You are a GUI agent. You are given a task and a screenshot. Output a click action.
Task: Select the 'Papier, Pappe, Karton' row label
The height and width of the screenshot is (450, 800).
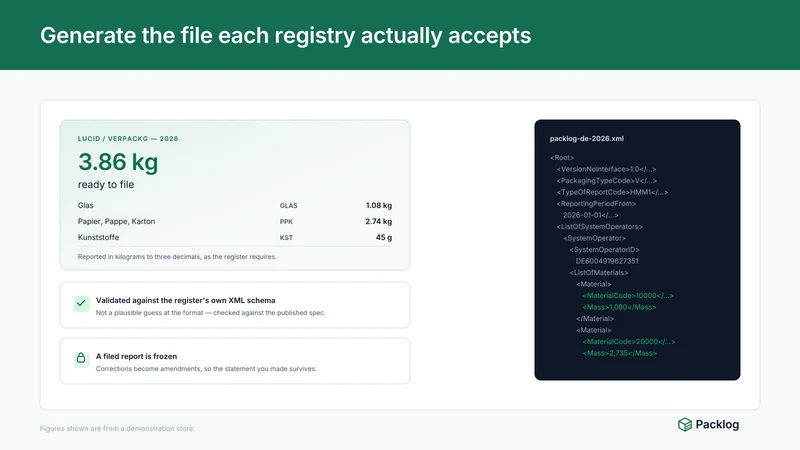[116, 221]
